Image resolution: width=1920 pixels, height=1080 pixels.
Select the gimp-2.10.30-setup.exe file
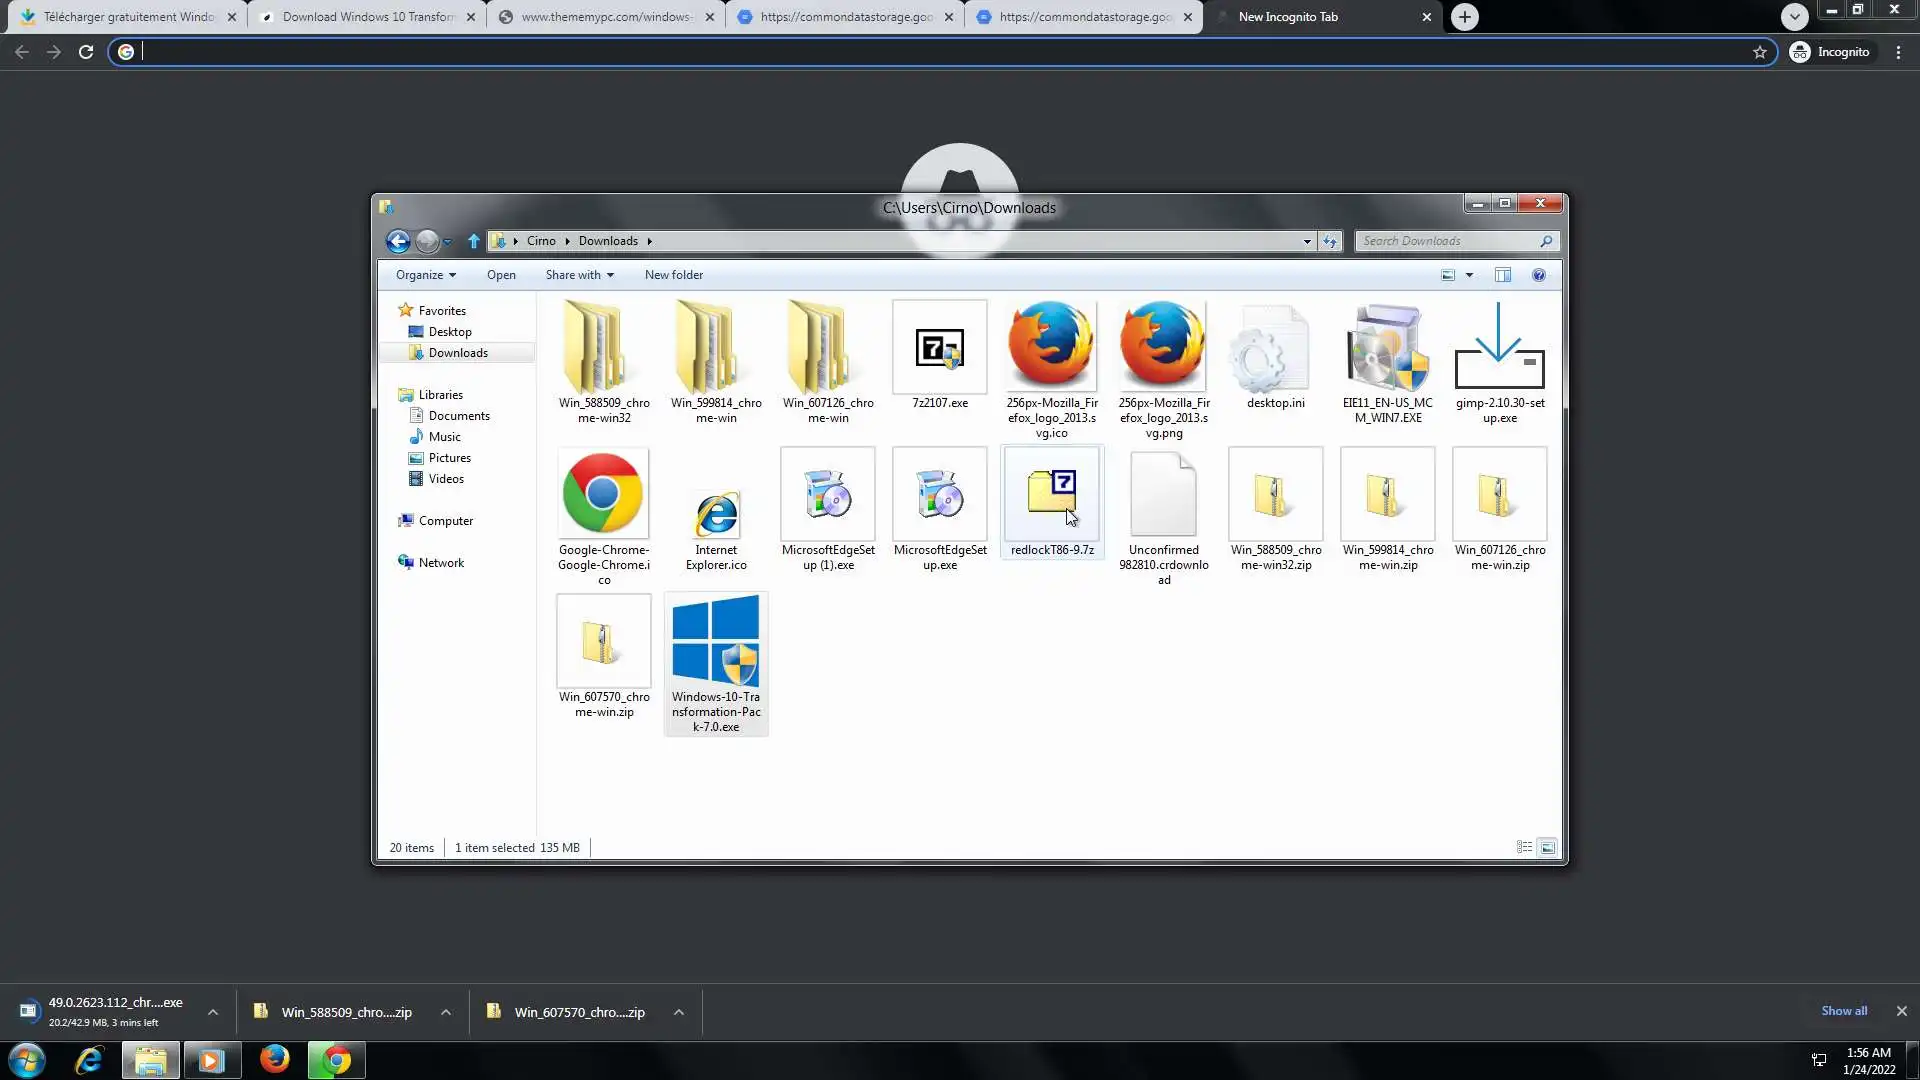point(1499,348)
